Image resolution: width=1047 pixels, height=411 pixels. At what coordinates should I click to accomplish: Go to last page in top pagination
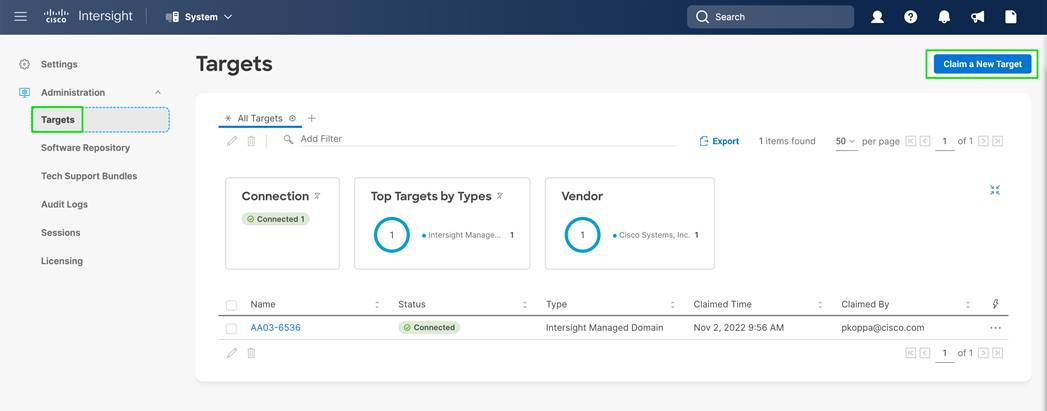998,141
